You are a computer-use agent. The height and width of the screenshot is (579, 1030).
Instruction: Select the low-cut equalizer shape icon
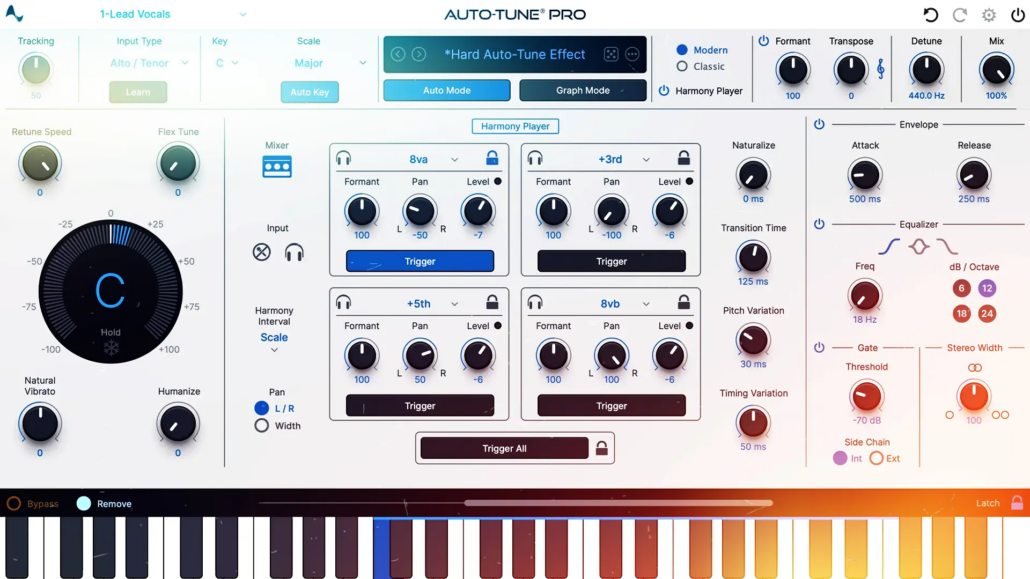point(889,246)
